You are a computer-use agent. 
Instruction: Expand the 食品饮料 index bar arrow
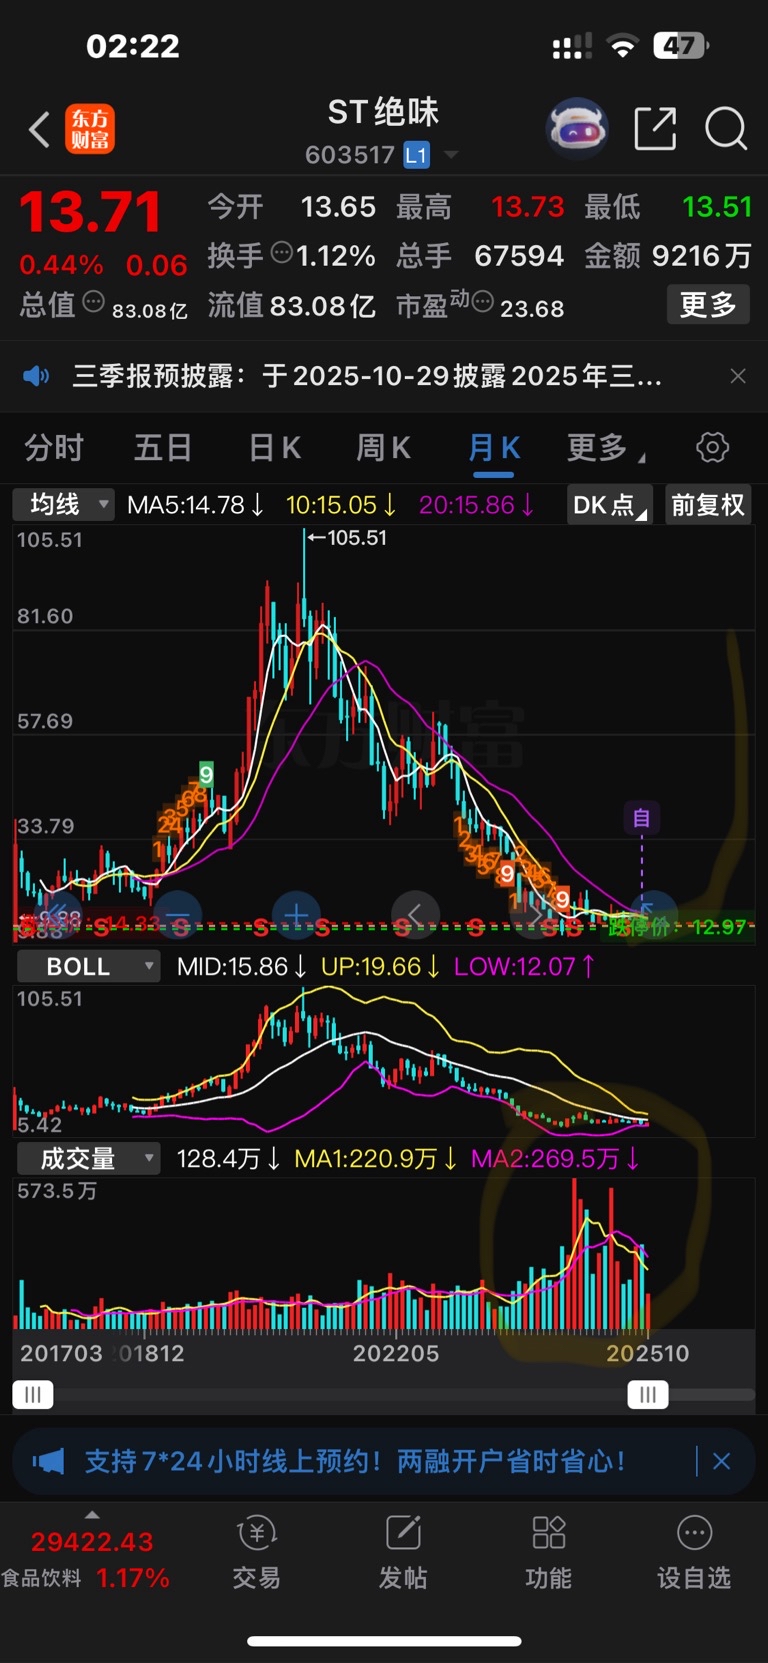92,1515
